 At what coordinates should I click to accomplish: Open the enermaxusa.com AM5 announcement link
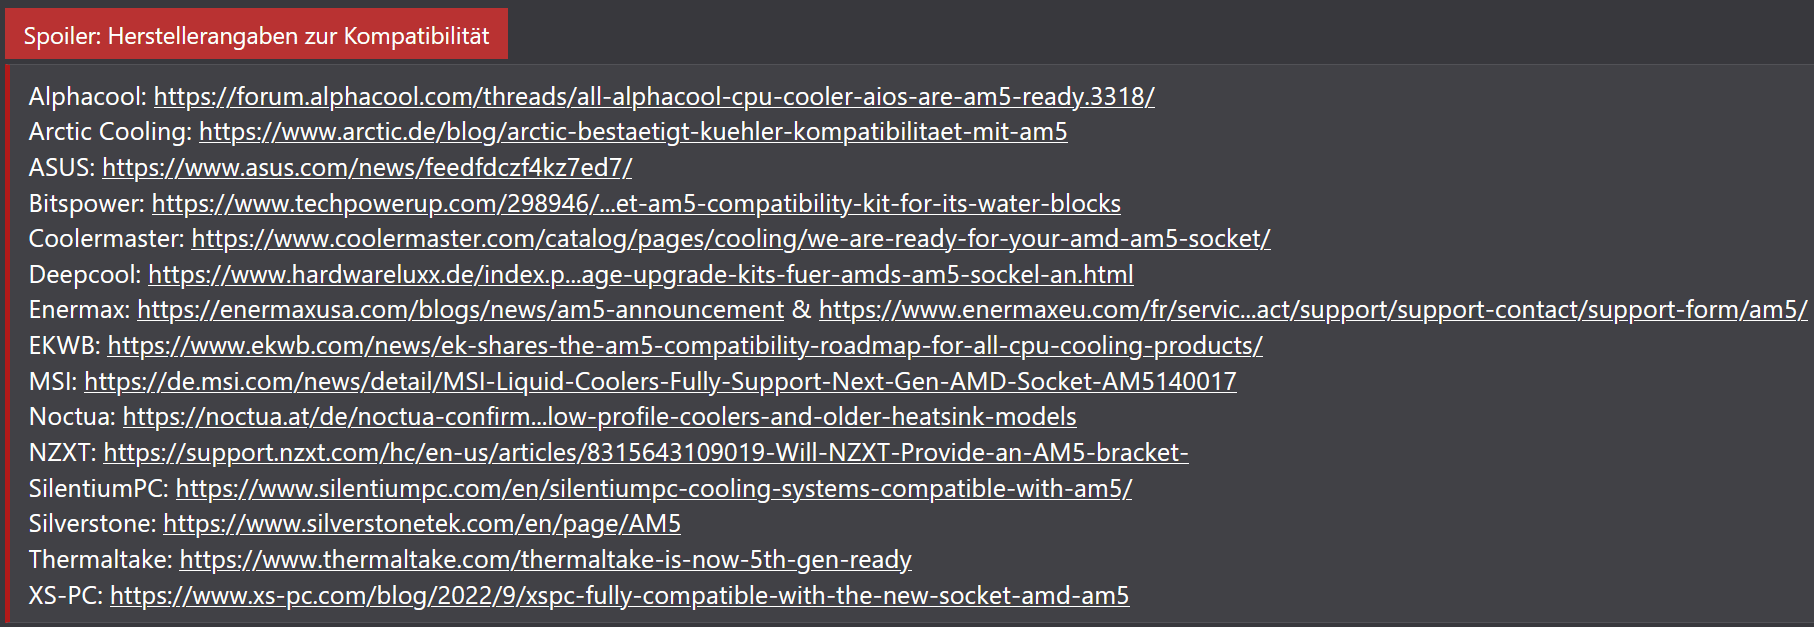461,309
